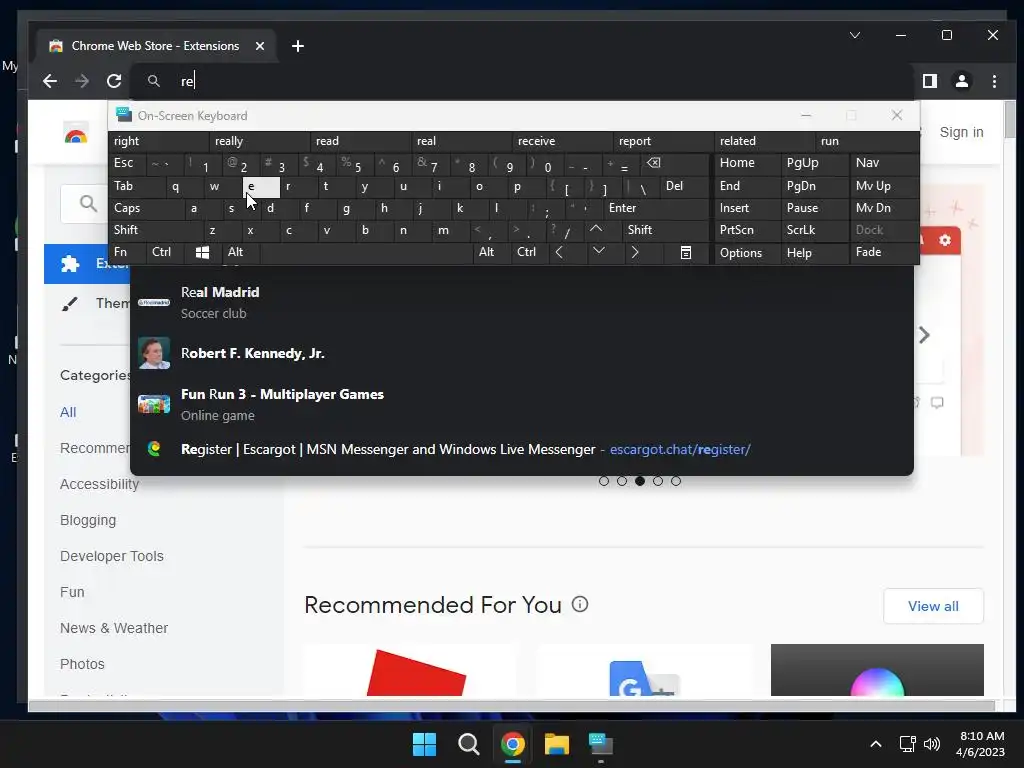Open the Photos category
This screenshot has height=768, width=1024.
pyautogui.click(x=82, y=664)
